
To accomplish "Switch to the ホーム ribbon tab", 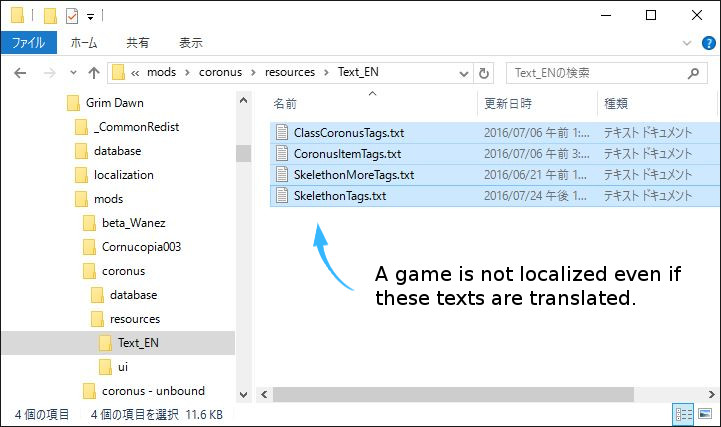I will coord(85,43).
